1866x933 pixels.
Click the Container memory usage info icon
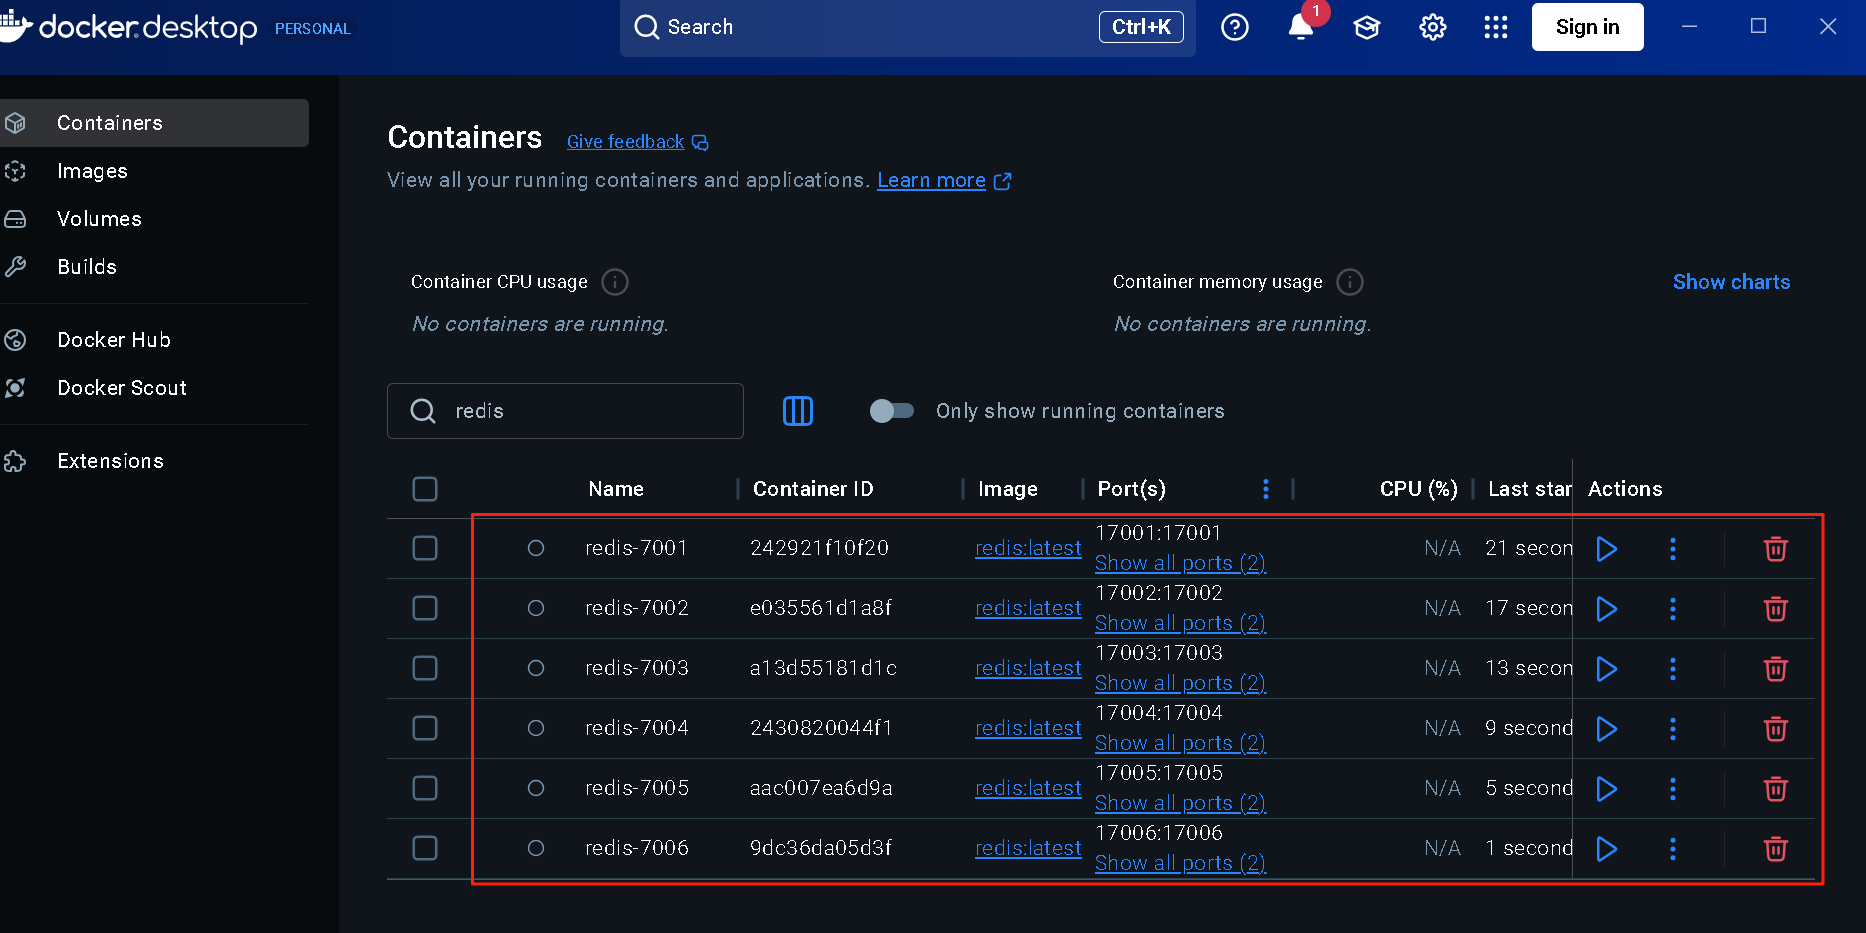[1350, 282]
